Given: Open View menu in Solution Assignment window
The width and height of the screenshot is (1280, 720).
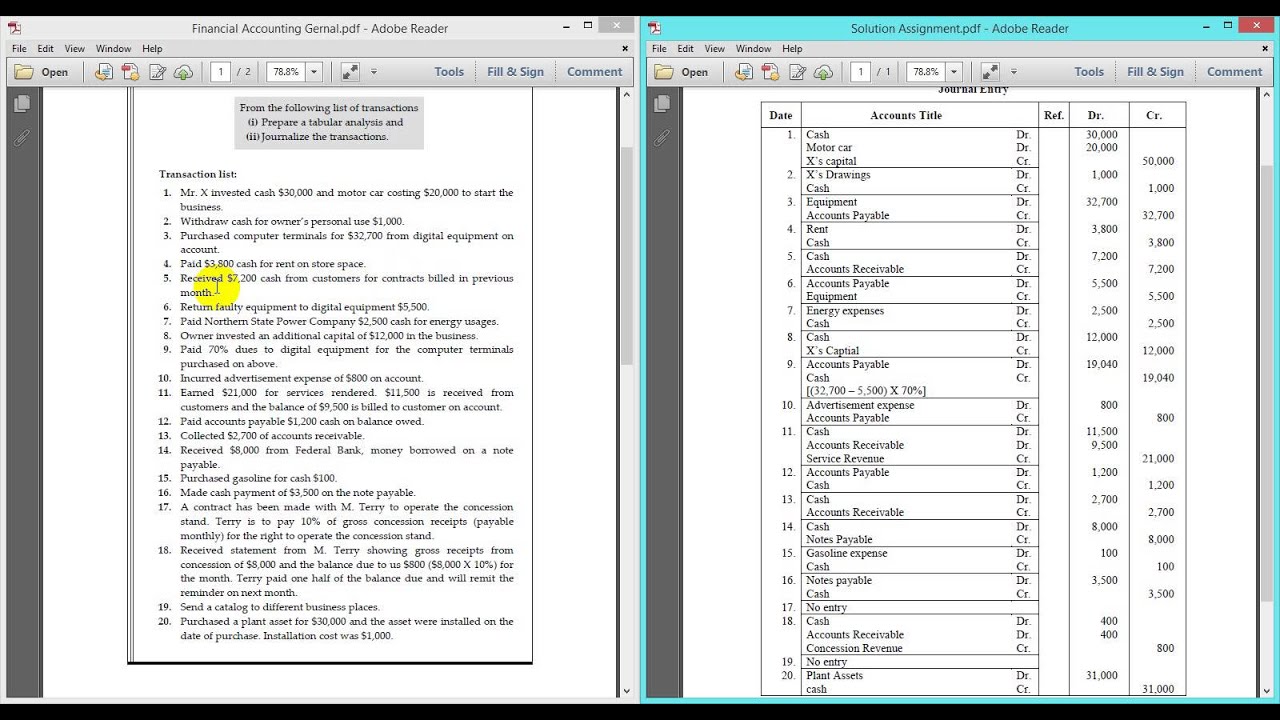Looking at the screenshot, I should click(x=715, y=48).
